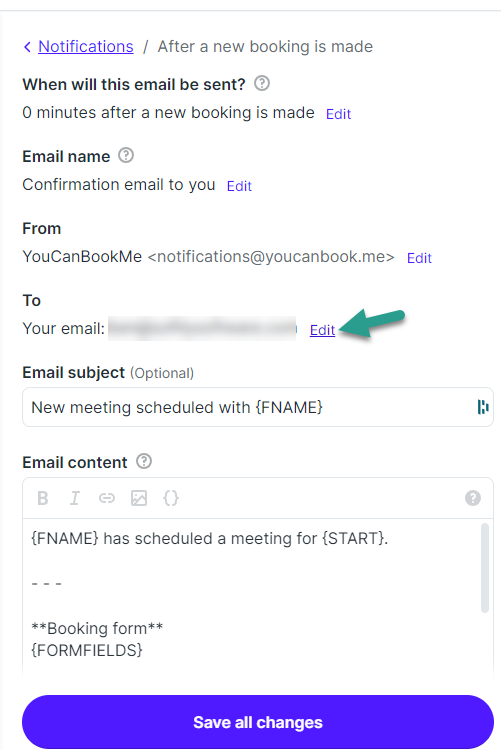This screenshot has height=750, width=501.
Task: Edit the From address
Action: click(419, 258)
